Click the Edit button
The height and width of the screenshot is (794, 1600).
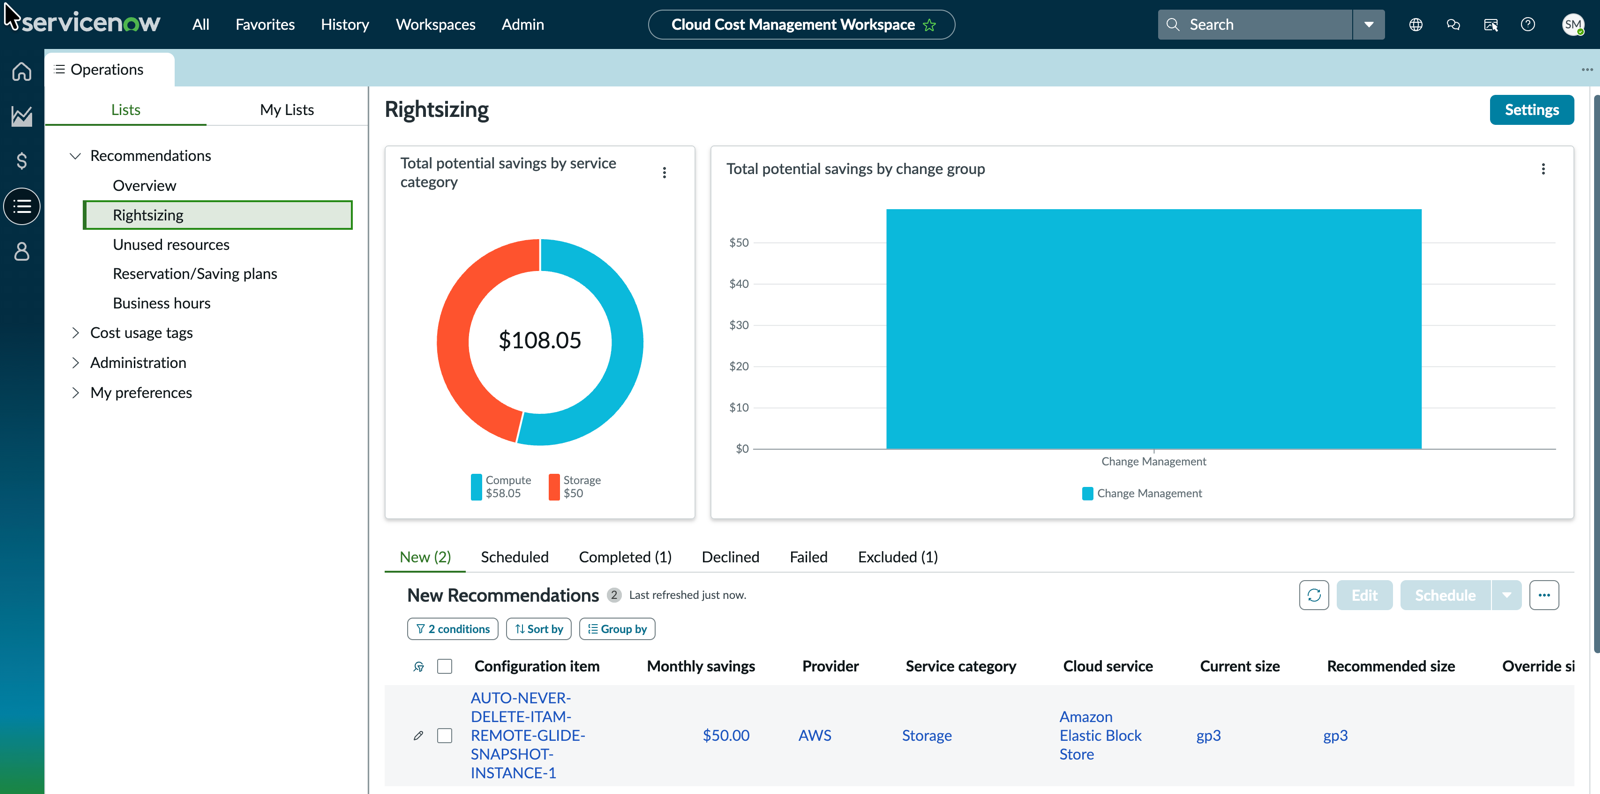(x=1364, y=595)
